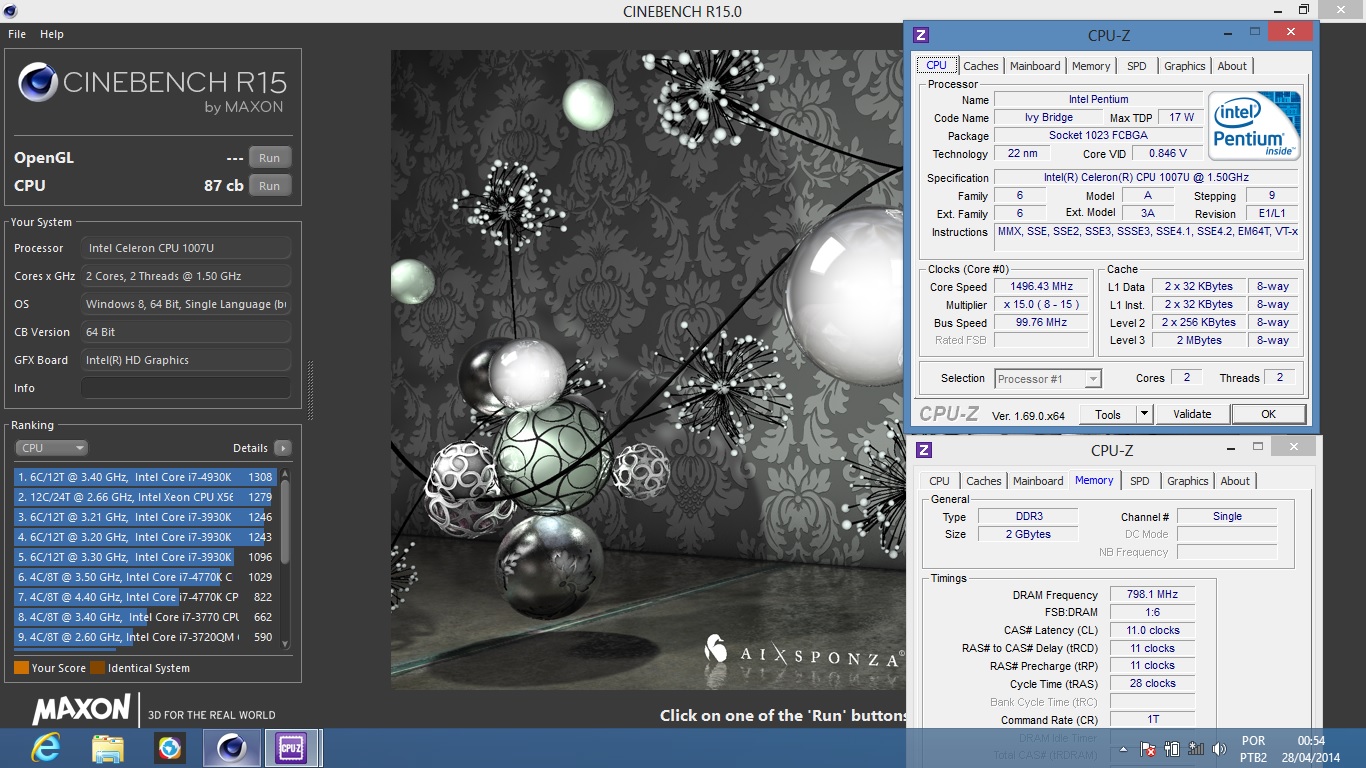Click the Intel Pentium inside logo
Viewport: 1366px width, 768px height.
click(1254, 126)
